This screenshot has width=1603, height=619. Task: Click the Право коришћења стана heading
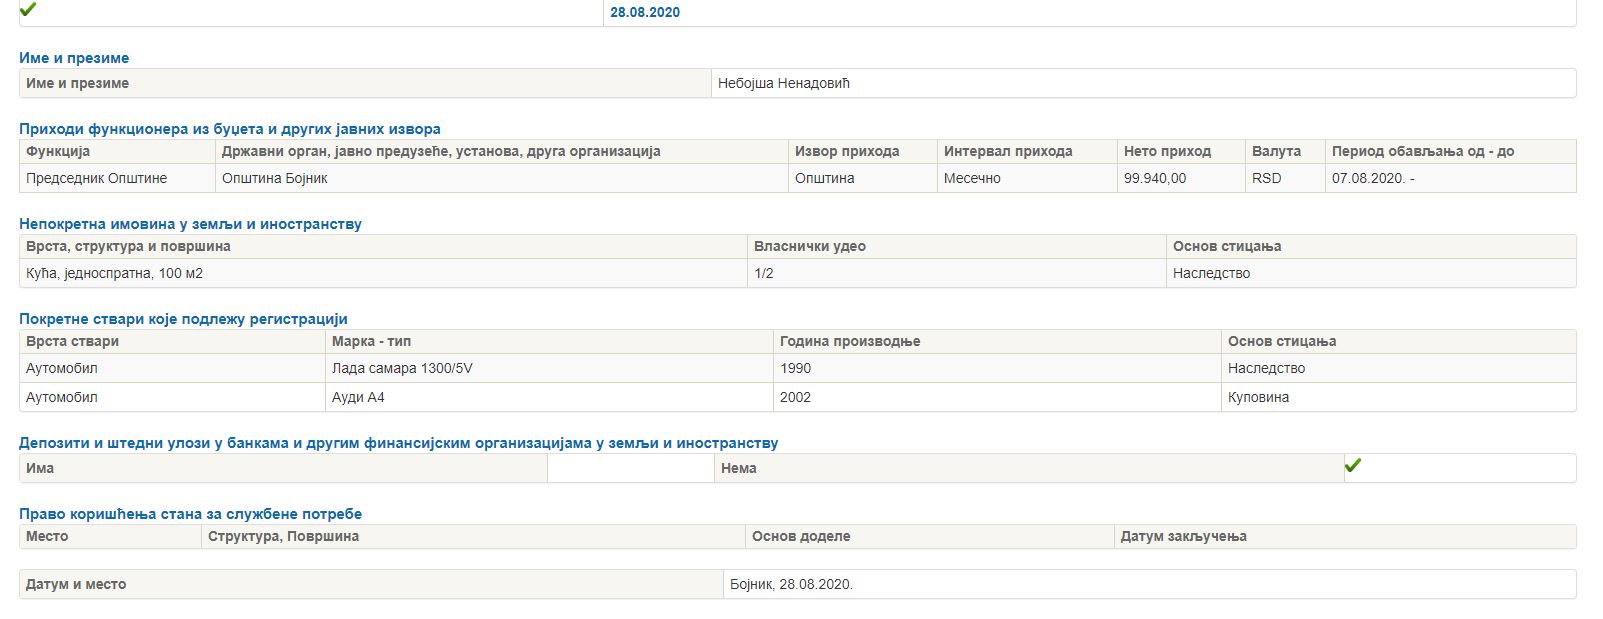pos(190,514)
